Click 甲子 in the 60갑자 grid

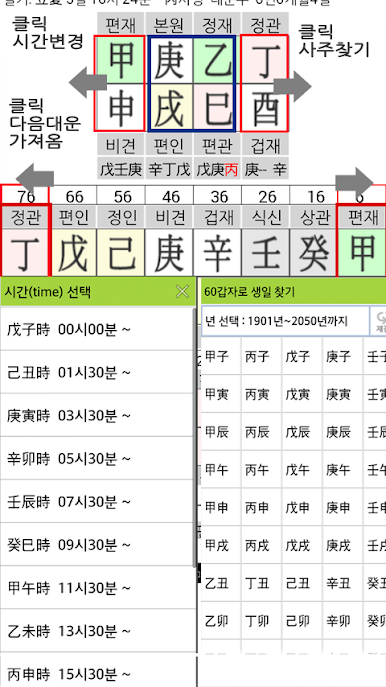(x=221, y=356)
